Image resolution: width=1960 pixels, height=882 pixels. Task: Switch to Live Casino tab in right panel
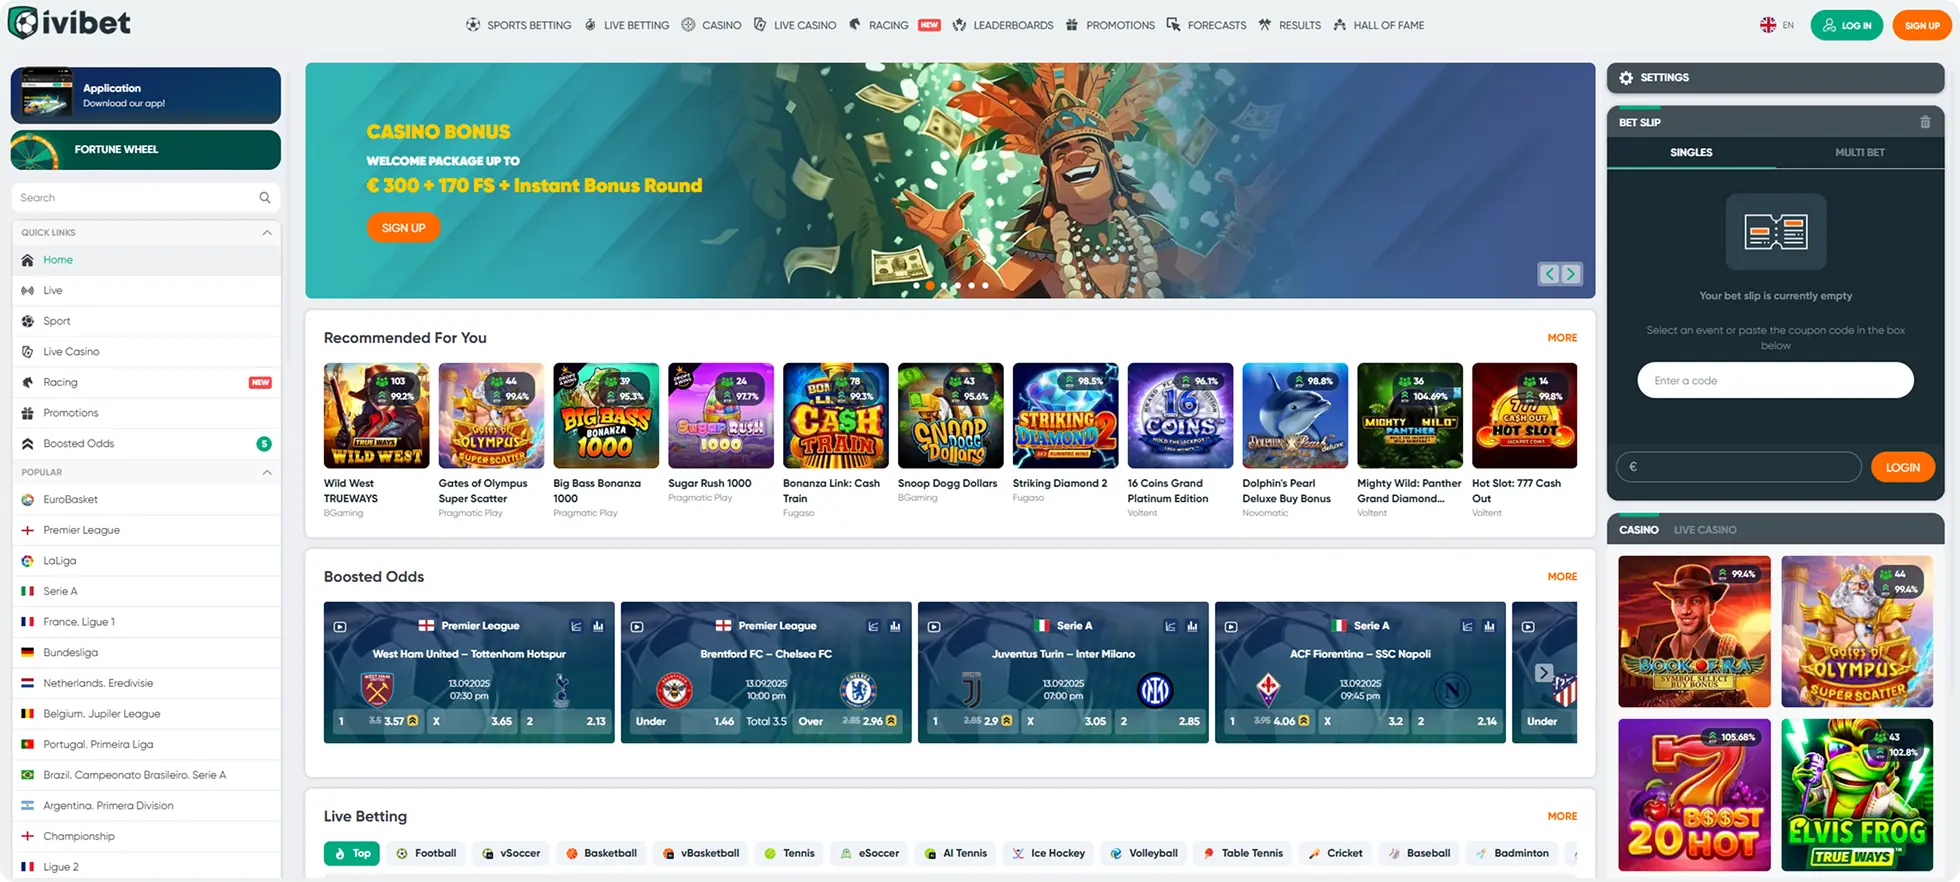coord(1705,530)
